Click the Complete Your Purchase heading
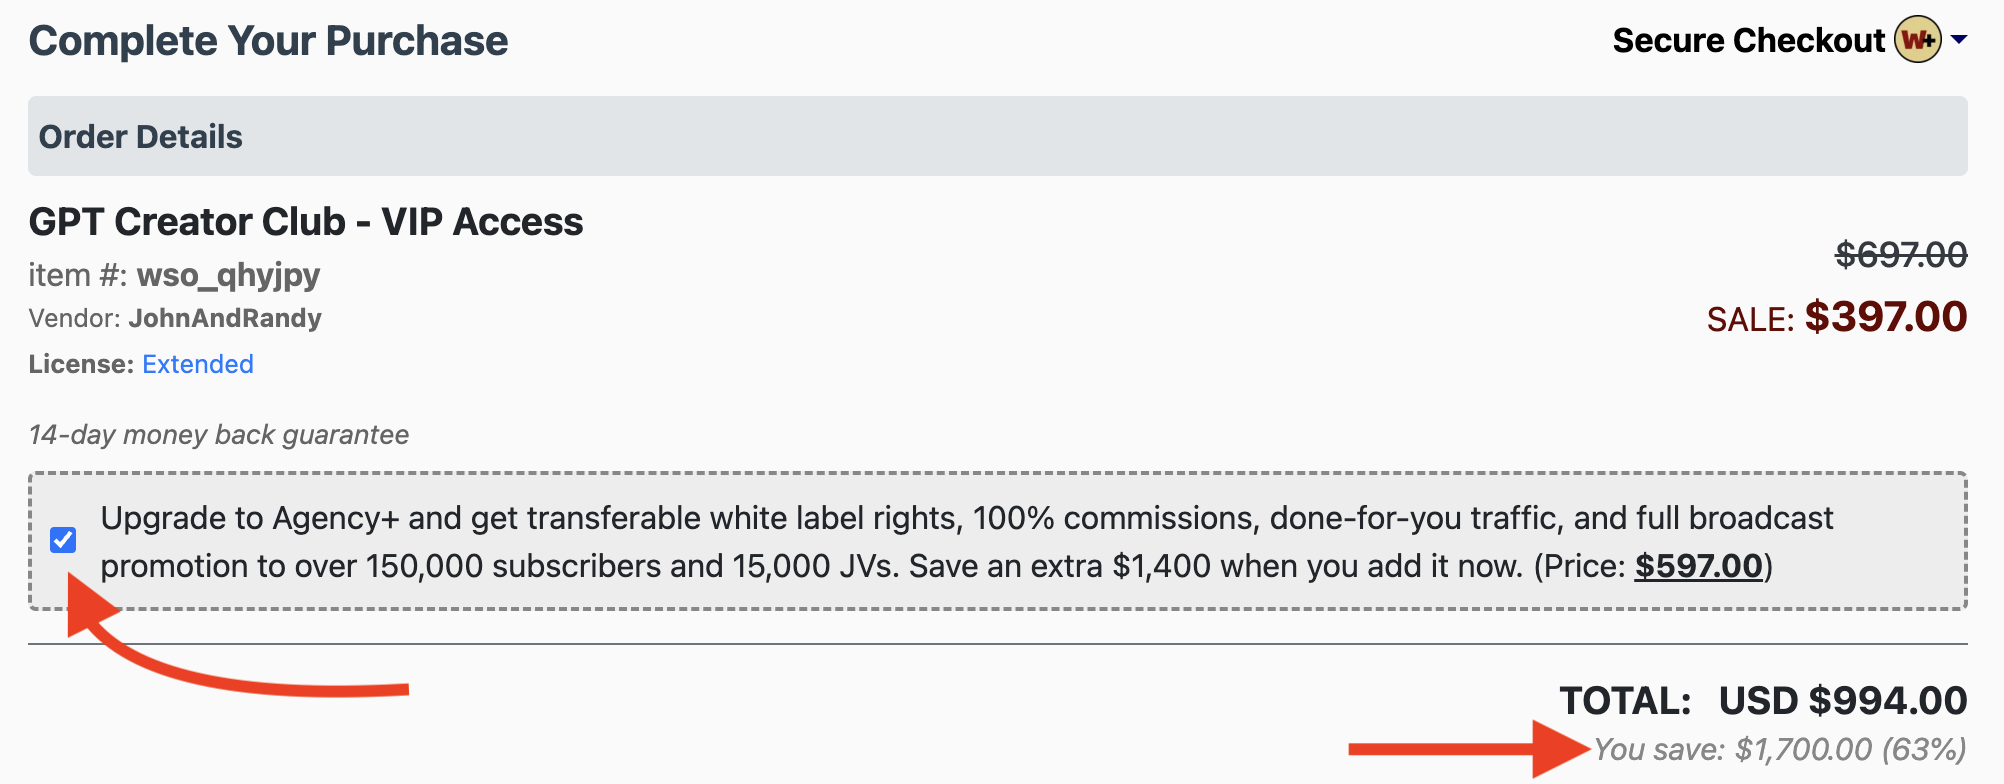 click(x=268, y=41)
